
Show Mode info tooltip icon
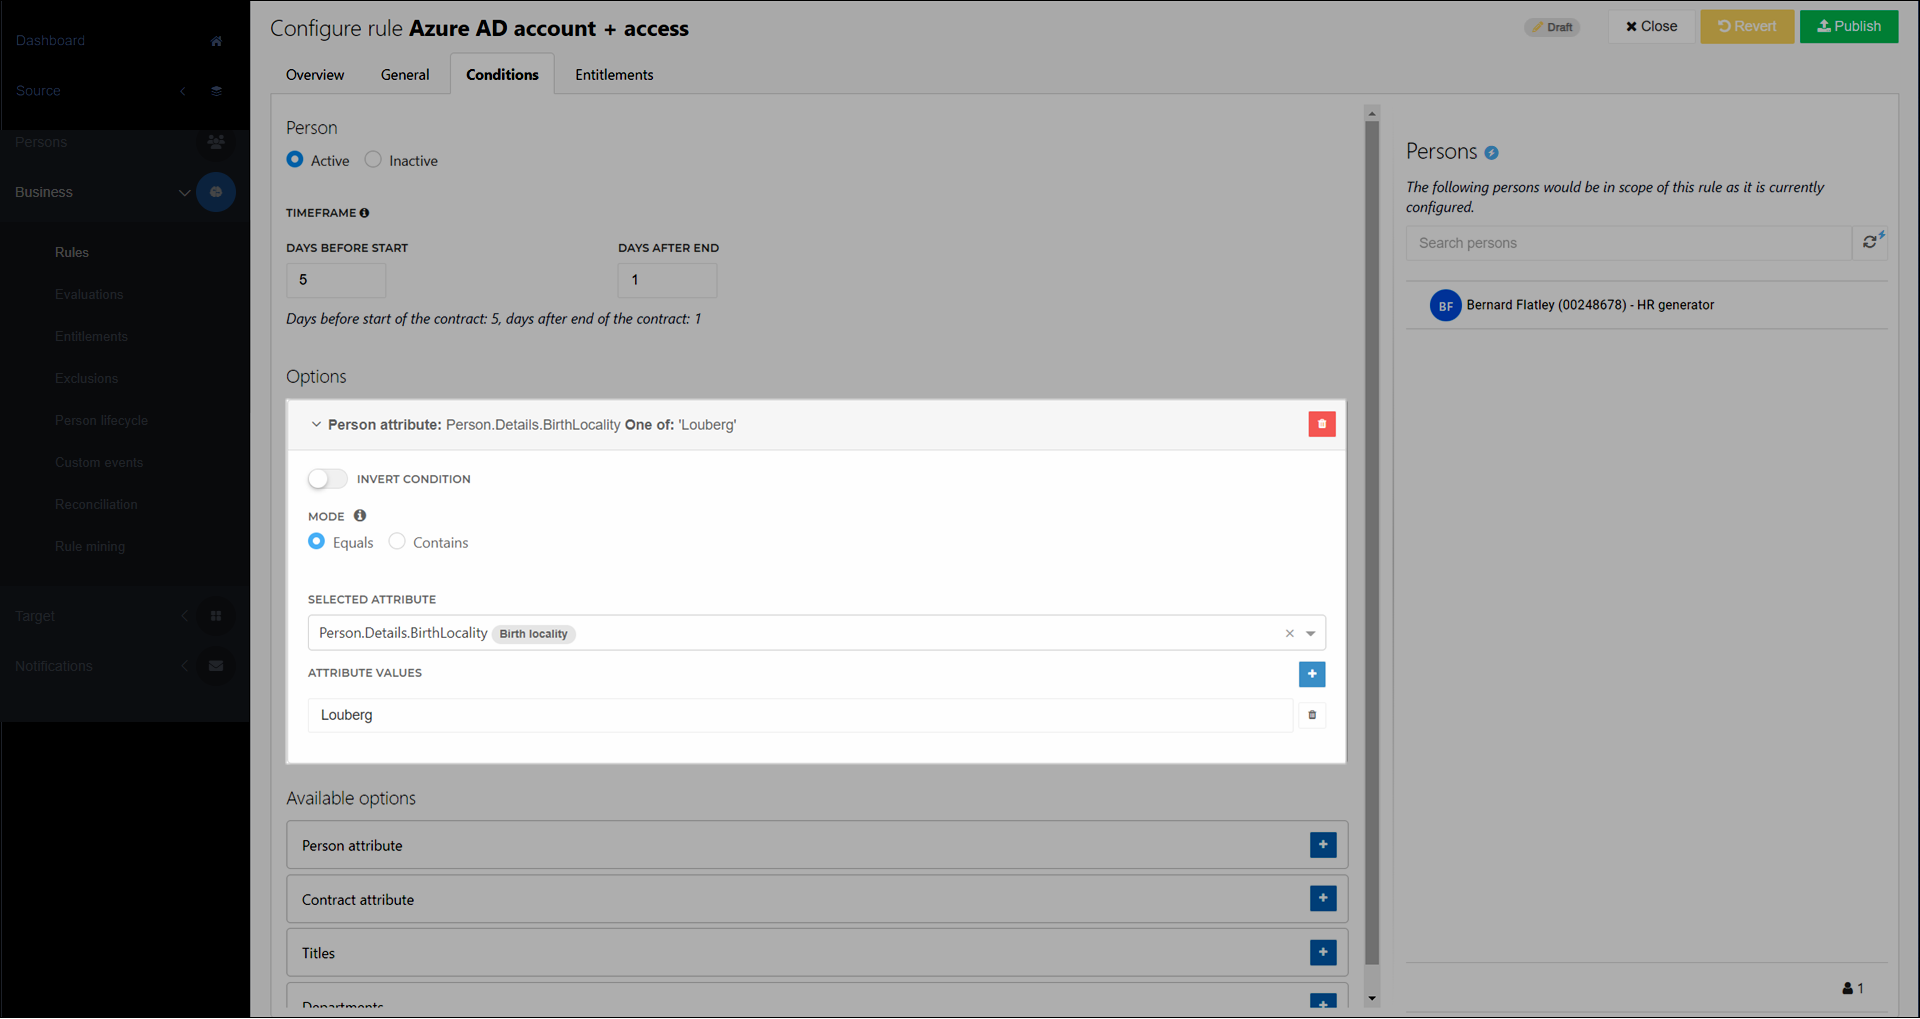[360, 516]
